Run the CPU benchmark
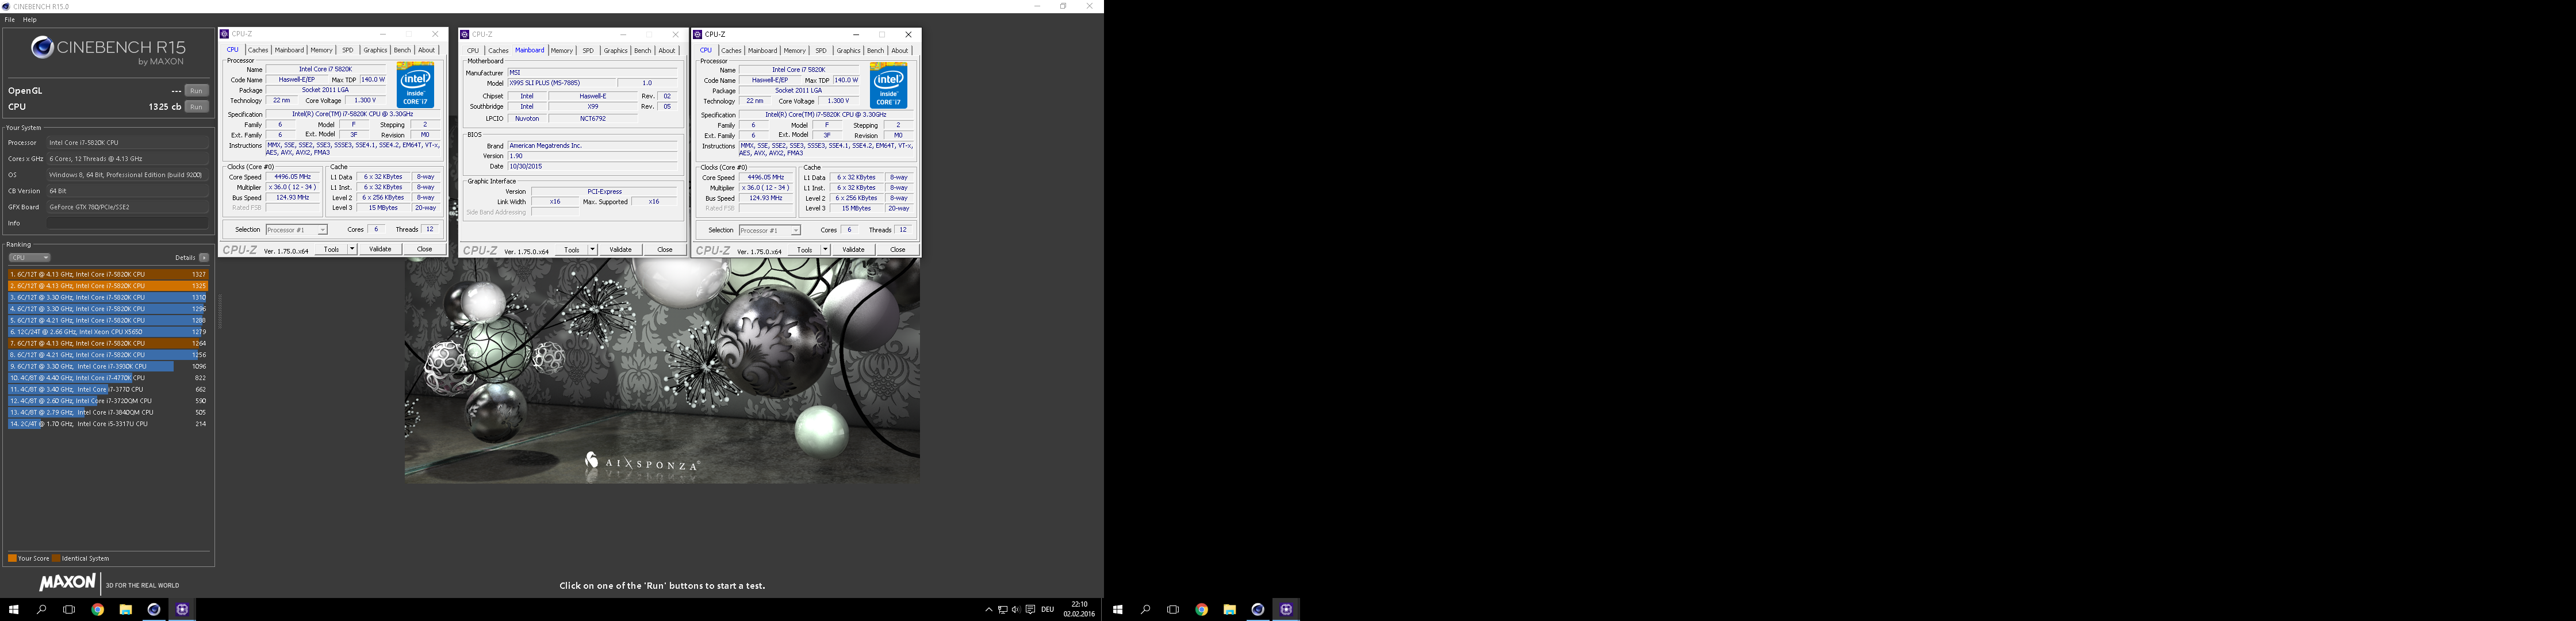This screenshot has height=621, width=2576. [x=197, y=107]
